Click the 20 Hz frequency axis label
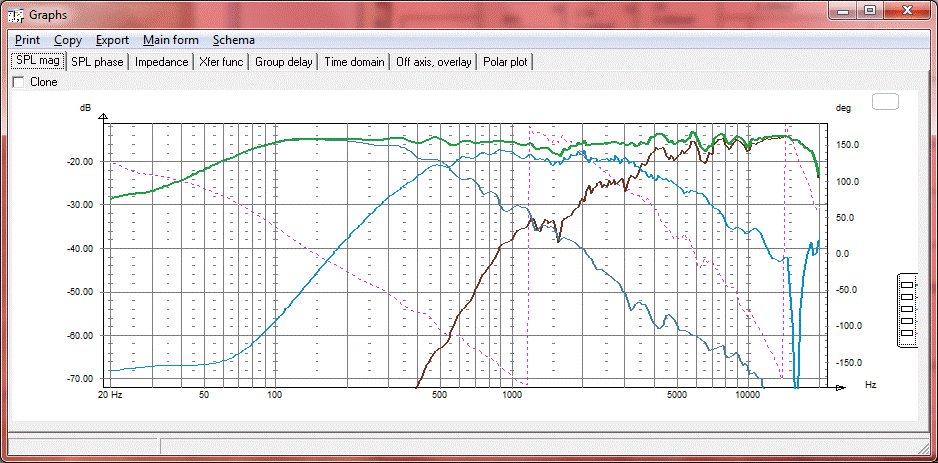 click(110, 395)
